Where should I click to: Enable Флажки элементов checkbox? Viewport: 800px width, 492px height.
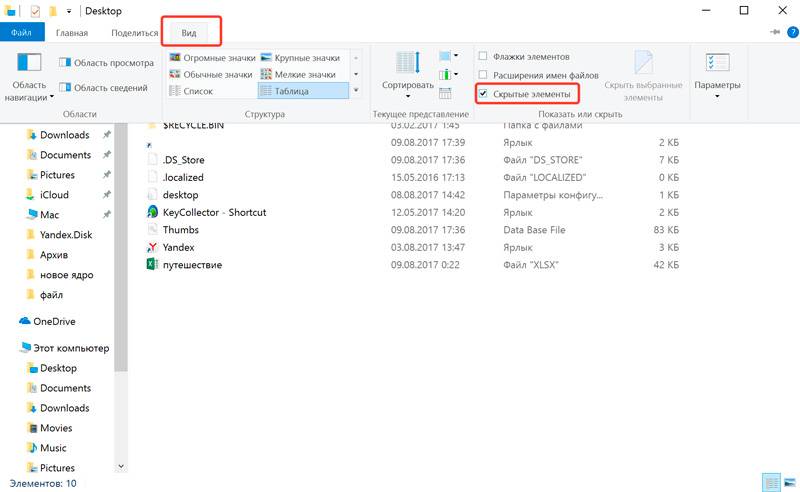tap(484, 57)
